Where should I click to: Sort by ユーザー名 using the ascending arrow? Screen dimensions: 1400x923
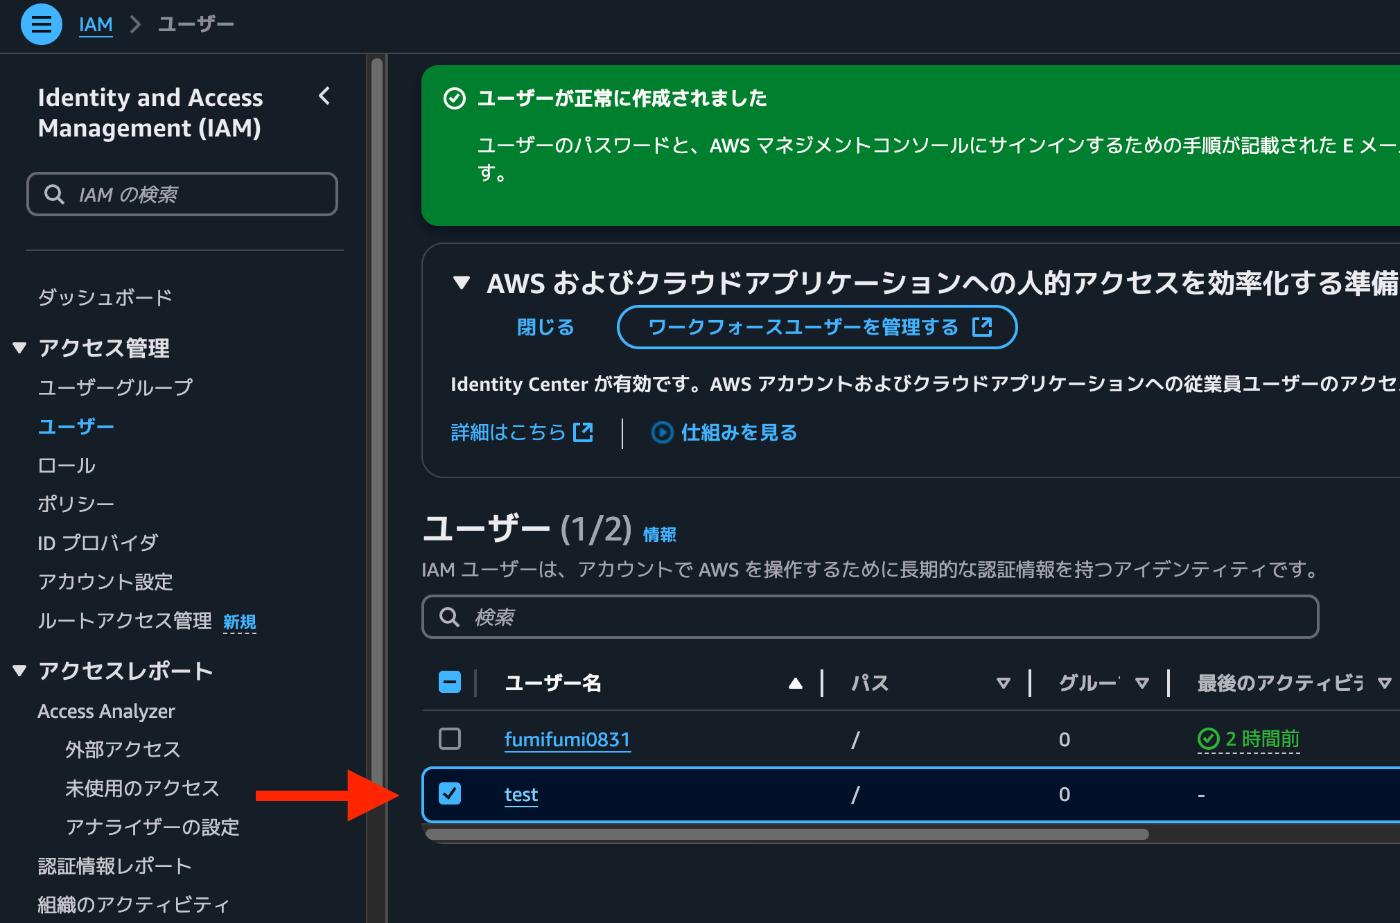(x=795, y=683)
